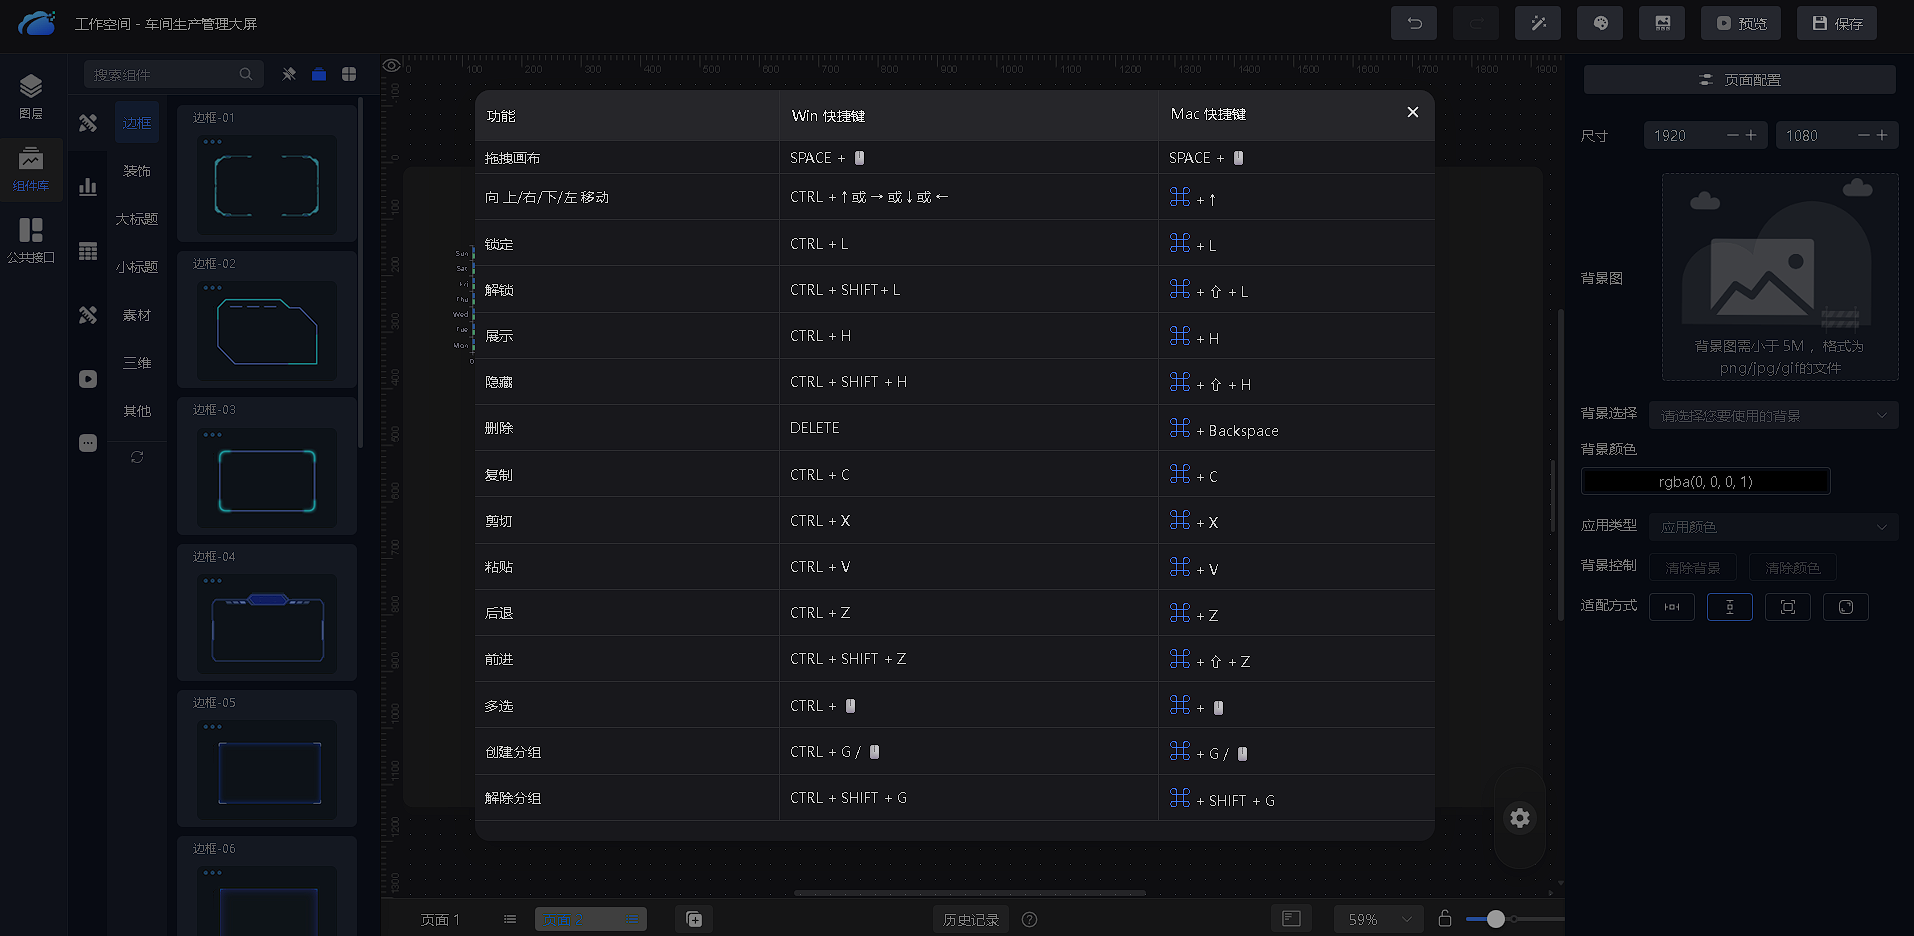1914x936 pixels.
Task: Toggle the grid layout view icon
Action: 349,74
